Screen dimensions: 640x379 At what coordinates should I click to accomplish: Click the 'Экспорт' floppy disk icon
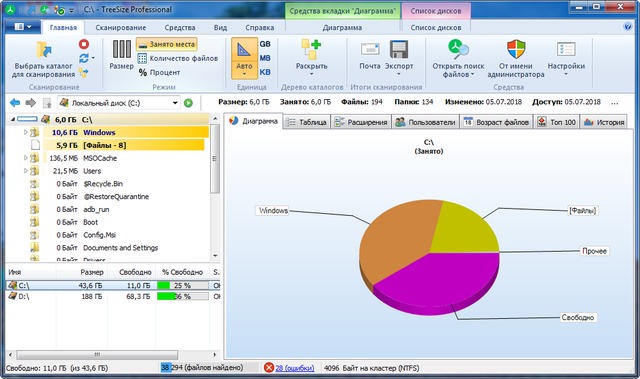pos(399,50)
